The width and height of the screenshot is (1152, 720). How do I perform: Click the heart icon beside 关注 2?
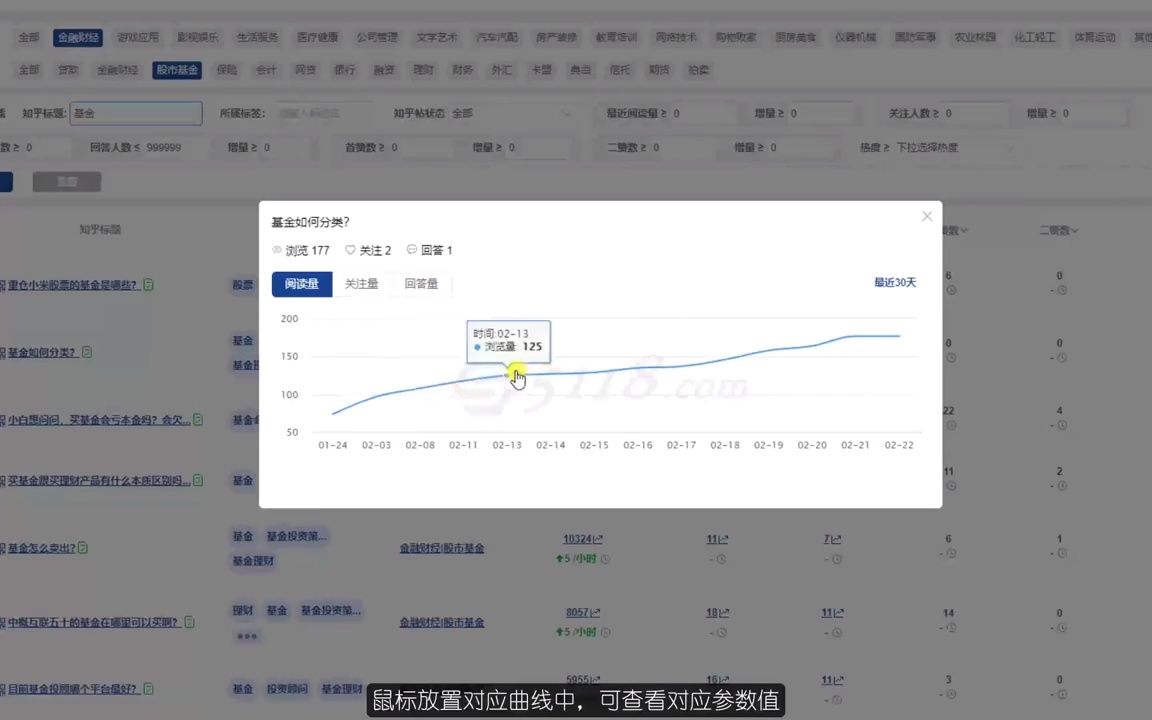[350, 251]
